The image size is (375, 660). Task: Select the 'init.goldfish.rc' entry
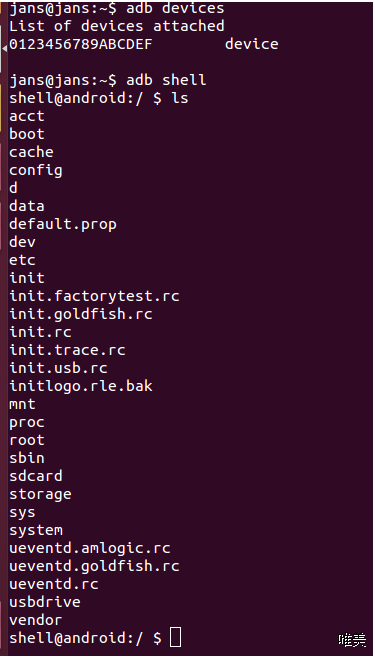[x=81, y=314]
